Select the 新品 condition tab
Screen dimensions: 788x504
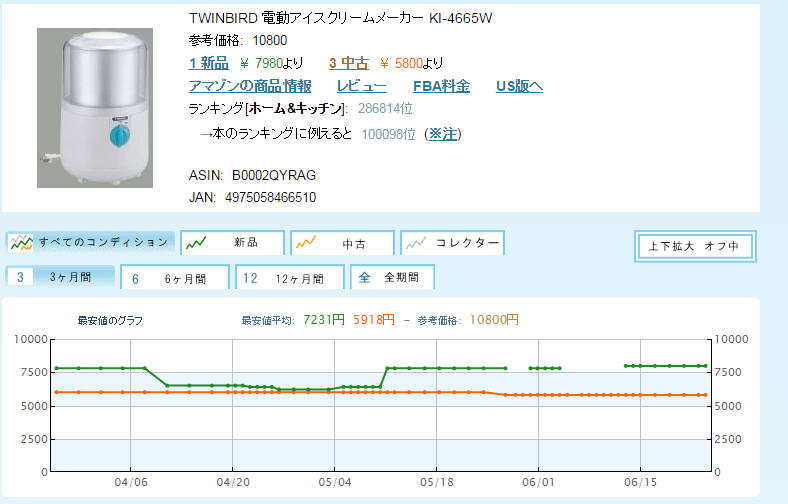pyautogui.click(x=232, y=243)
